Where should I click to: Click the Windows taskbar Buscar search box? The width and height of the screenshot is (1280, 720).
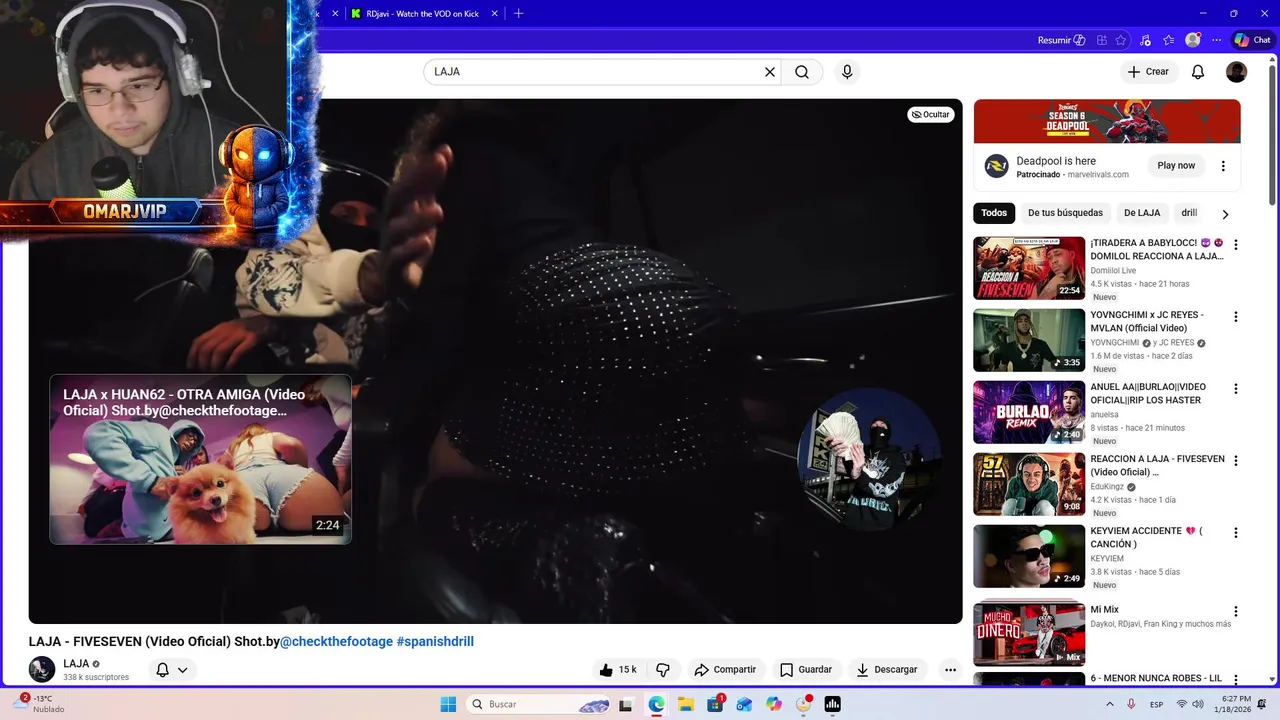[x=538, y=704]
